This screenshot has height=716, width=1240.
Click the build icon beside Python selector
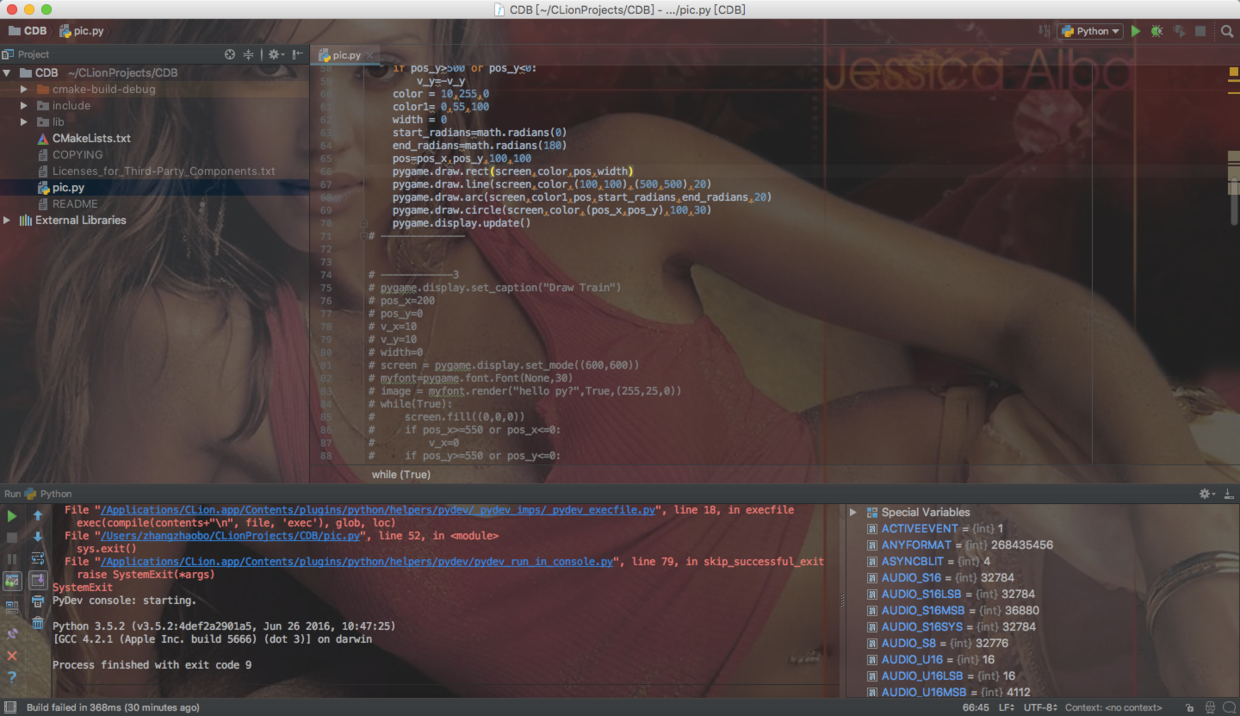[1045, 31]
